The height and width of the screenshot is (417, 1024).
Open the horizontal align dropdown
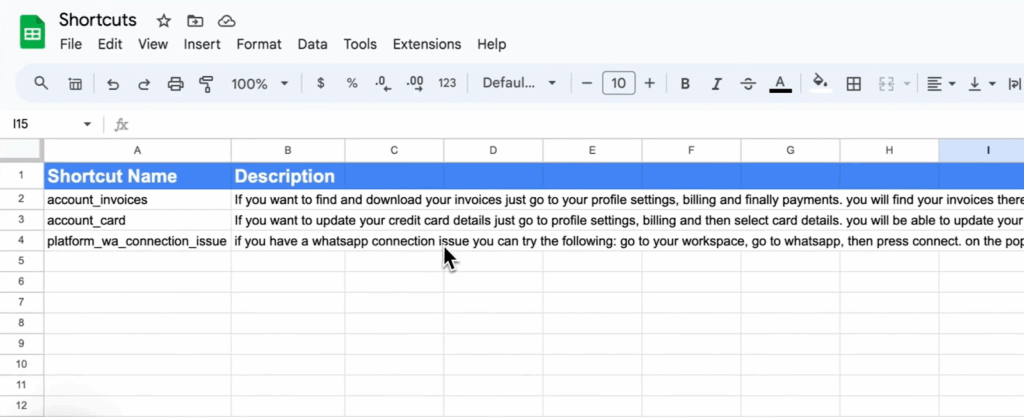(x=940, y=84)
